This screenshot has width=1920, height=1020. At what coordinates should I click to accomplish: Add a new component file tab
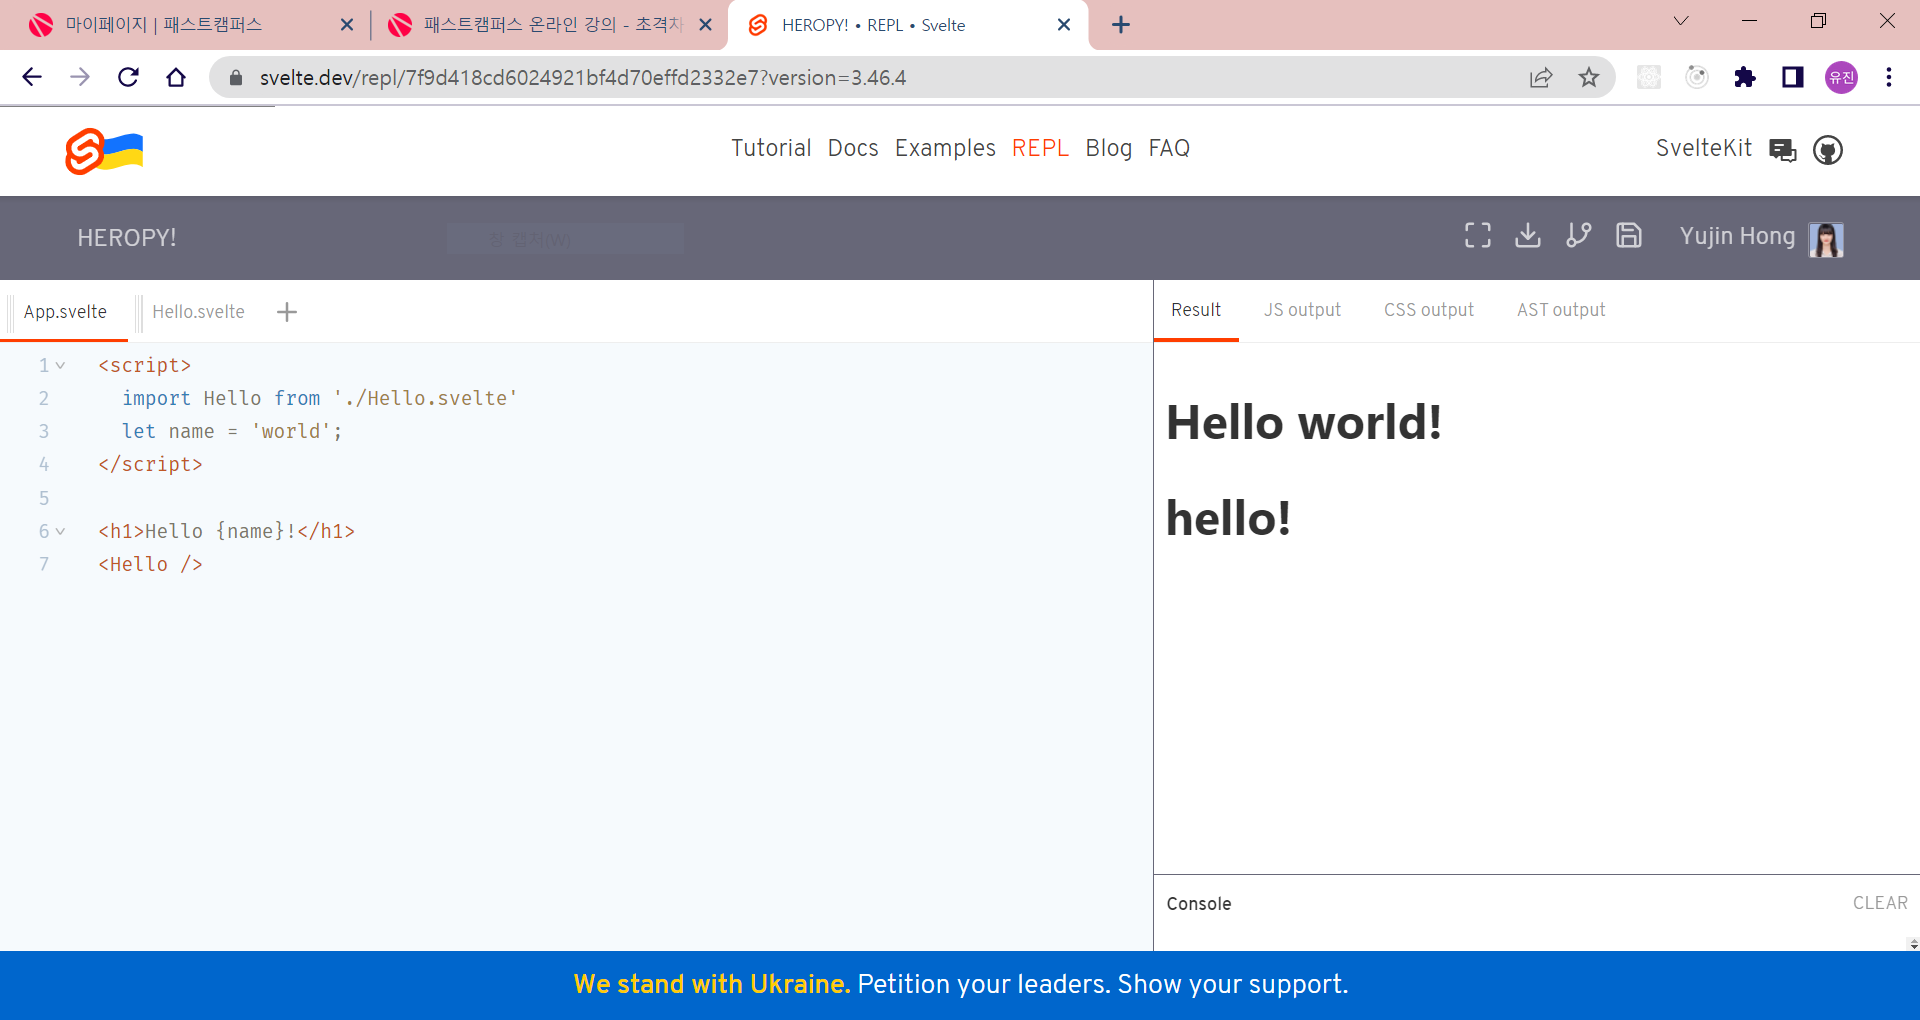coord(287,312)
